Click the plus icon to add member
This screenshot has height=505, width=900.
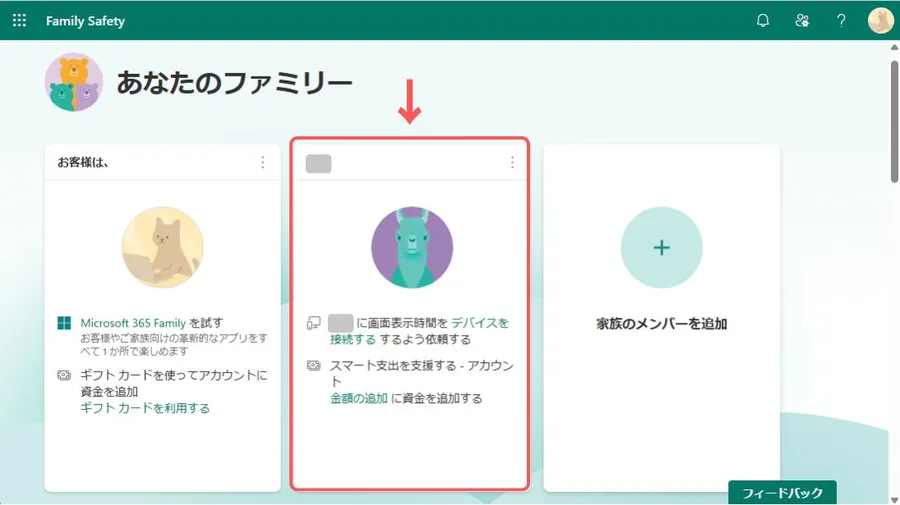[661, 248]
